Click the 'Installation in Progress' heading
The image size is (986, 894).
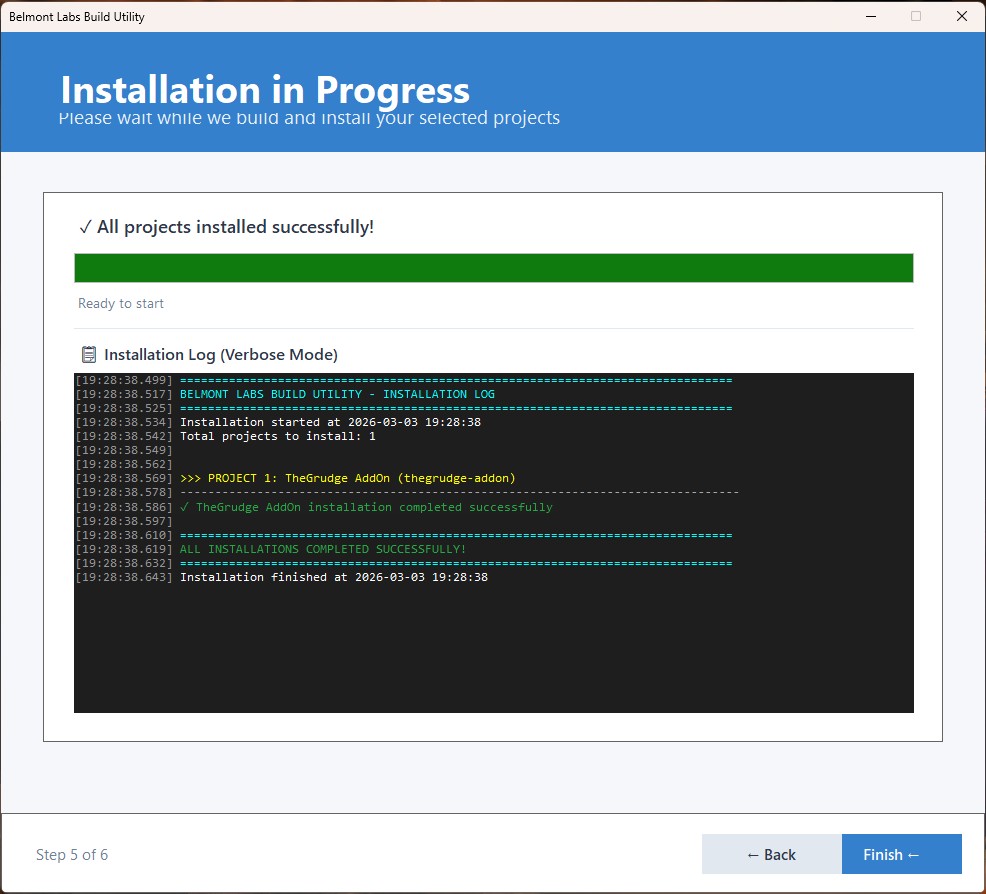tap(265, 90)
